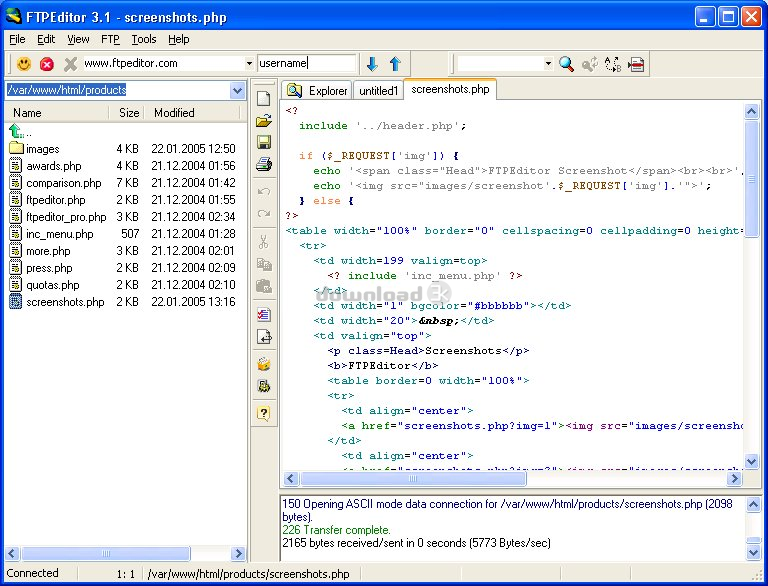Screen dimensions: 768x586
Task: Switch to the Explorer tab
Action: tap(317, 90)
